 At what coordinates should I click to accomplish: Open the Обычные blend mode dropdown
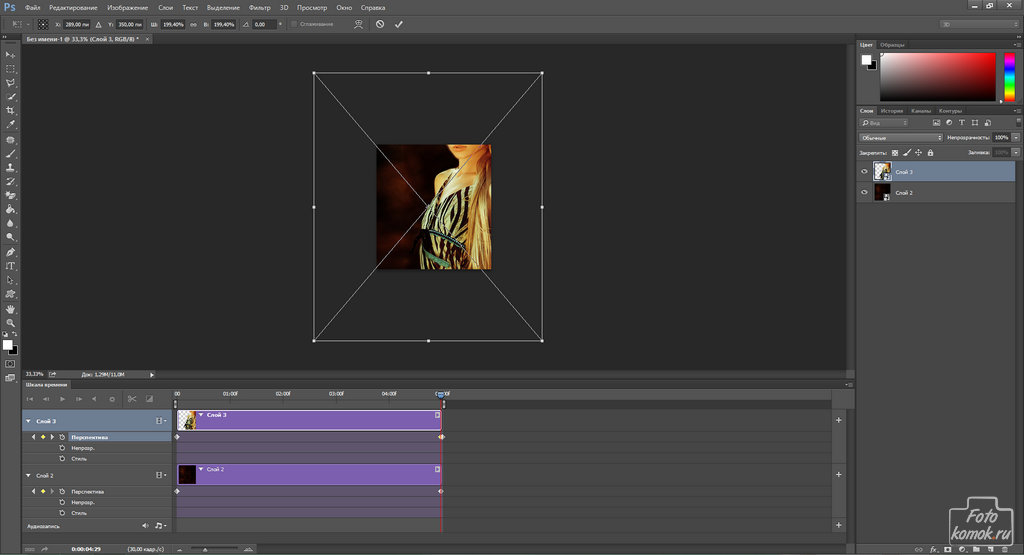click(900, 137)
